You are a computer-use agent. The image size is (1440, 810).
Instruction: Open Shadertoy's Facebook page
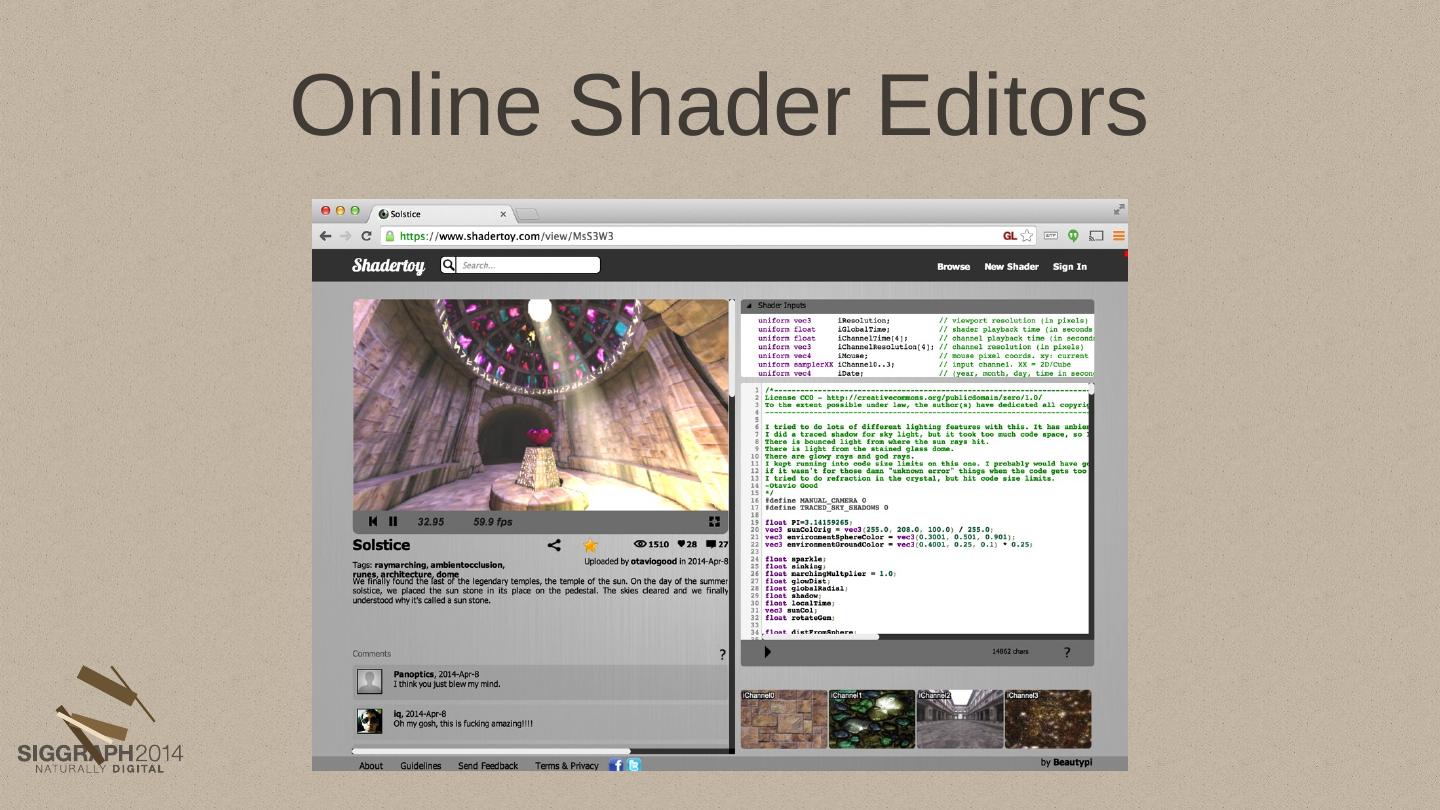pos(616,765)
